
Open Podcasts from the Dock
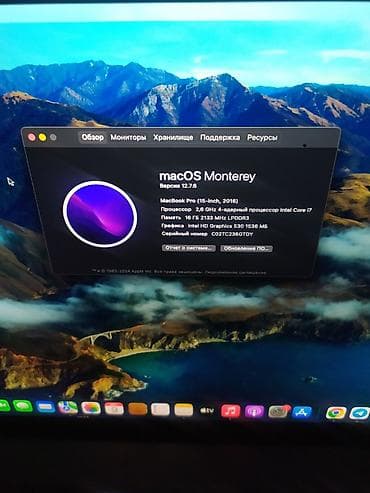tap(254, 412)
